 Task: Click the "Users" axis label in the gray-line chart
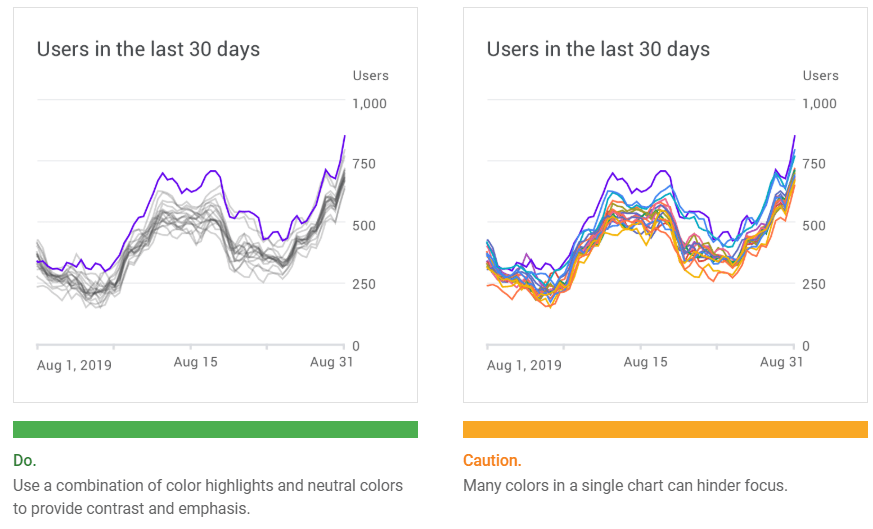pyautogui.click(x=370, y=76)
